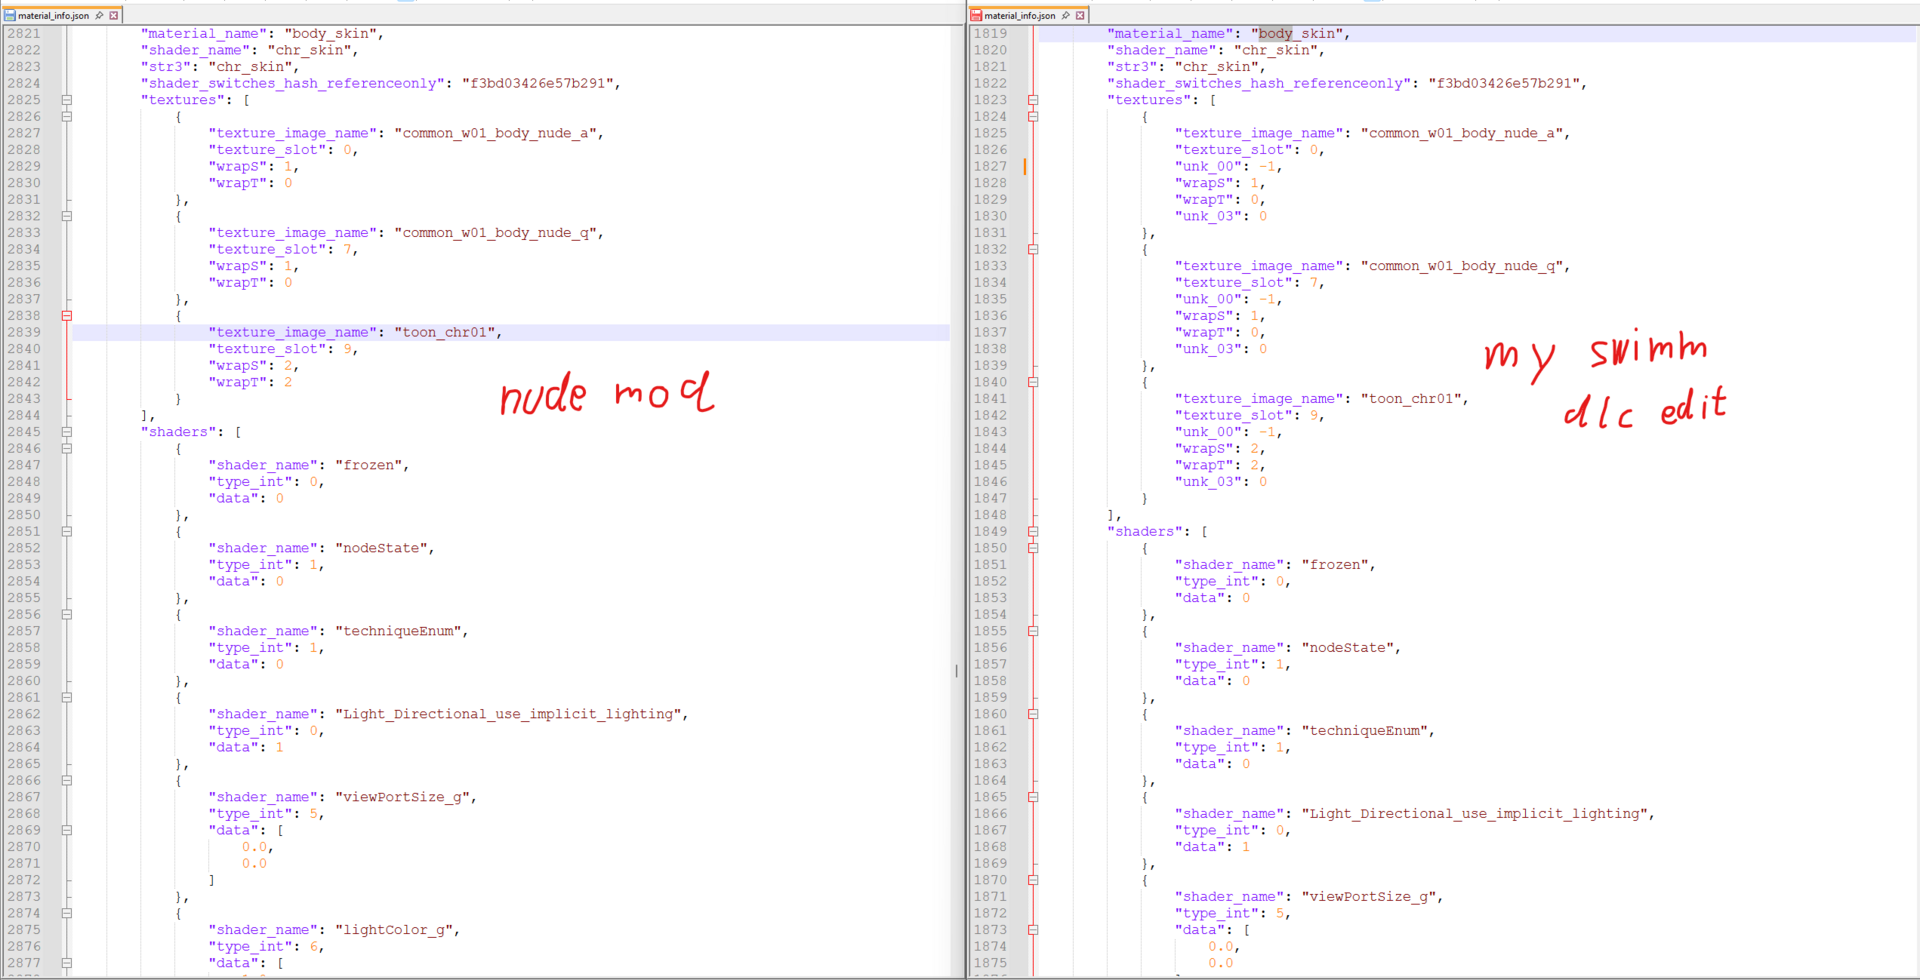Collapse the shaders fold at line 2845

[67, 432]
